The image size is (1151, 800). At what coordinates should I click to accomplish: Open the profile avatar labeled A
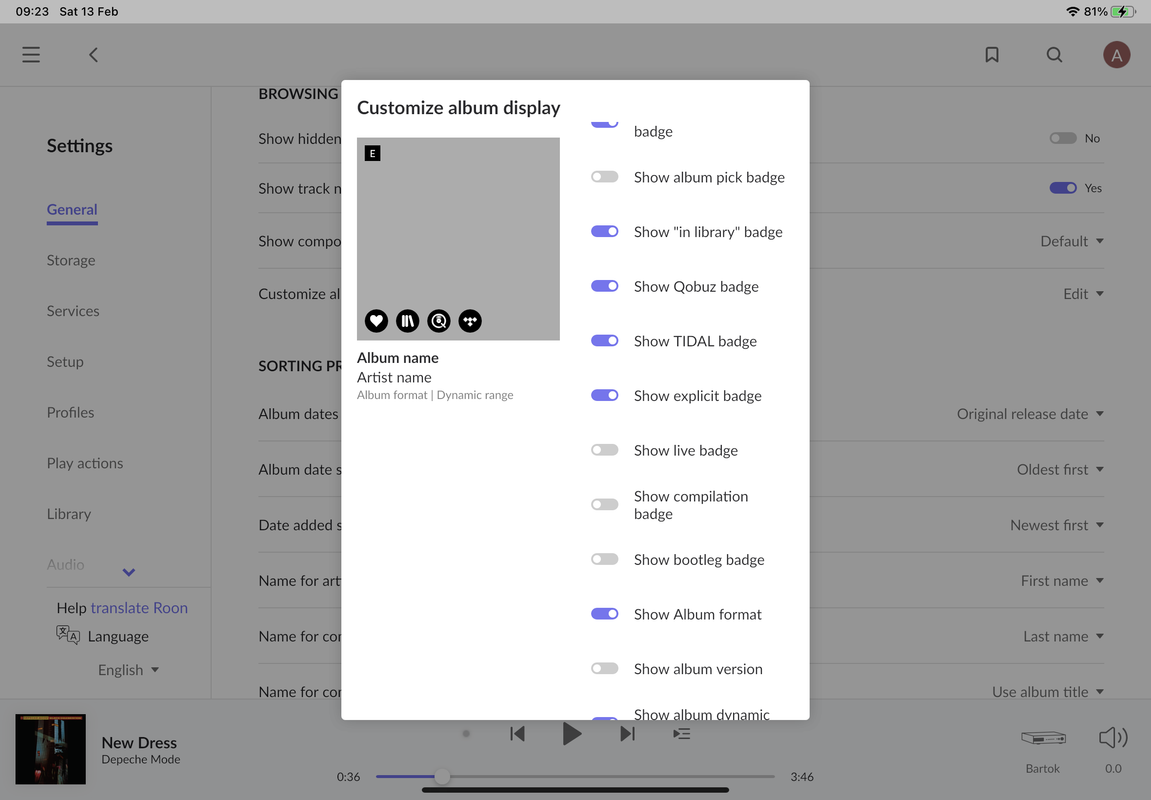point(1116,55)
